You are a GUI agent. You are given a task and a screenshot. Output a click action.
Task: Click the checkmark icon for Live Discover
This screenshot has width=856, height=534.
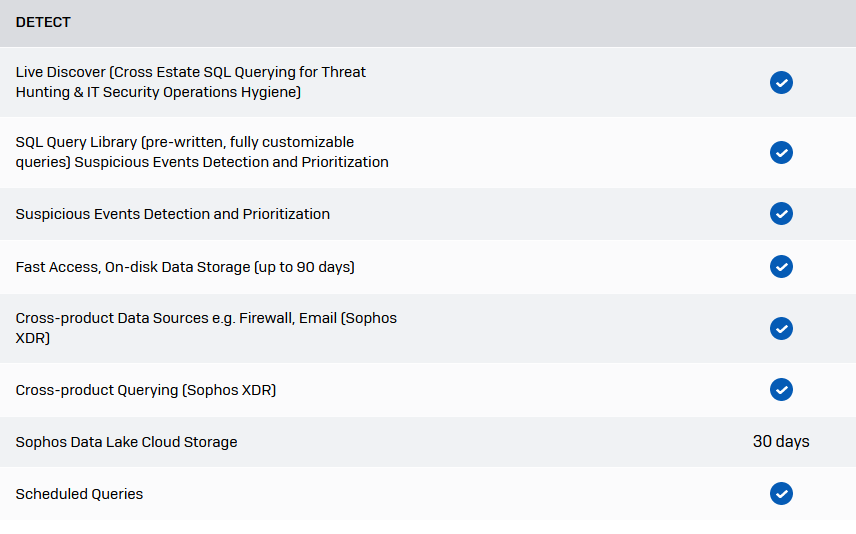tap(781, 82)
